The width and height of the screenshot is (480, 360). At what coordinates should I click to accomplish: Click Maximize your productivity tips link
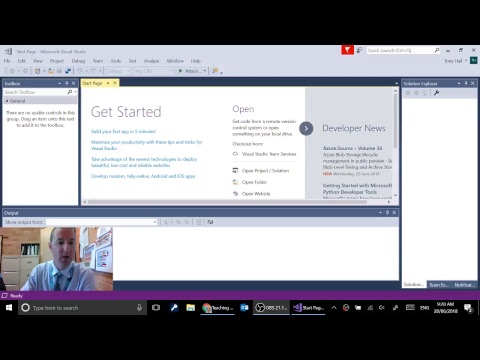(147, 145)
